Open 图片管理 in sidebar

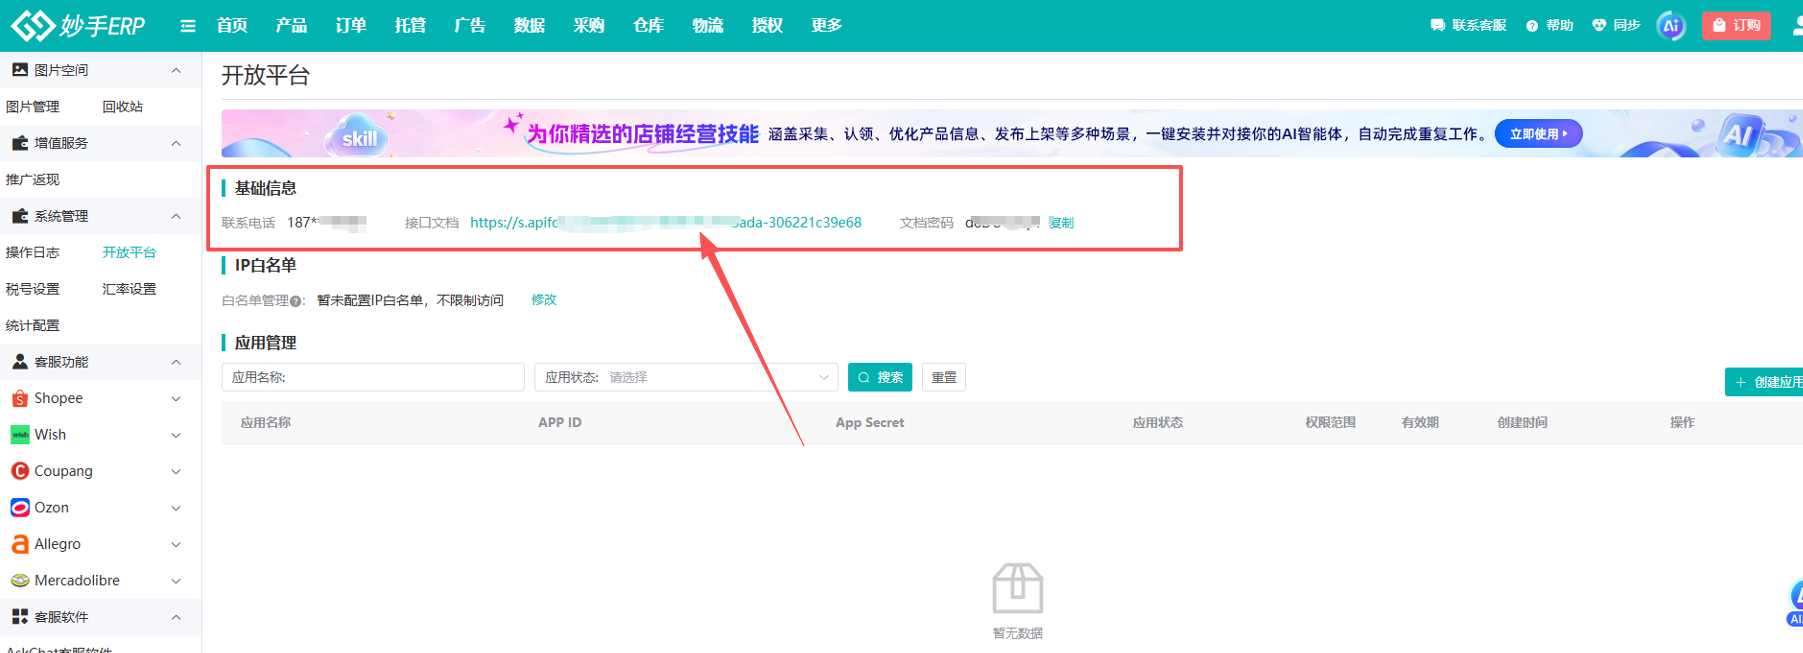[33, 107]
